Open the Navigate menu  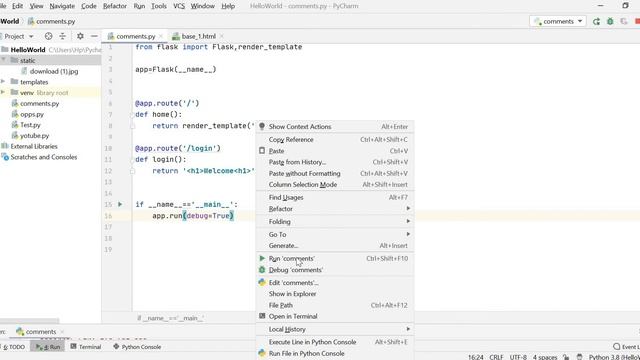click(x=62, y=6)
